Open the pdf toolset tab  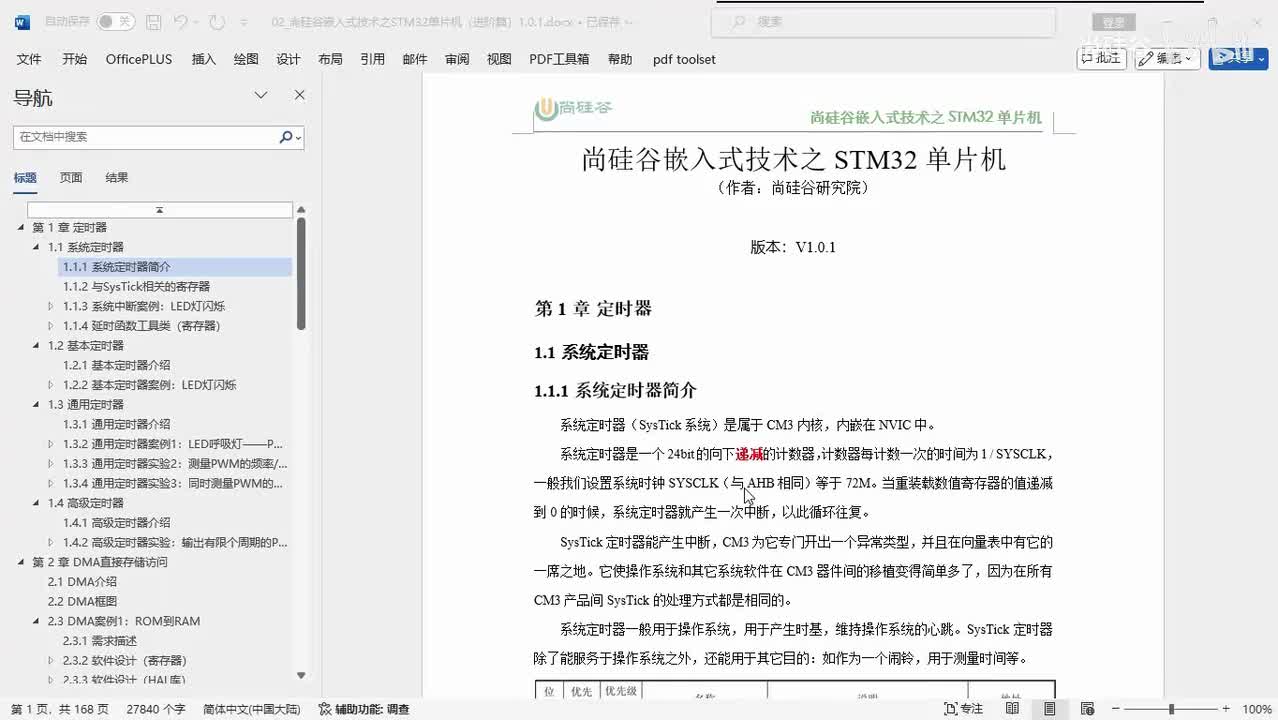[684, 59]
